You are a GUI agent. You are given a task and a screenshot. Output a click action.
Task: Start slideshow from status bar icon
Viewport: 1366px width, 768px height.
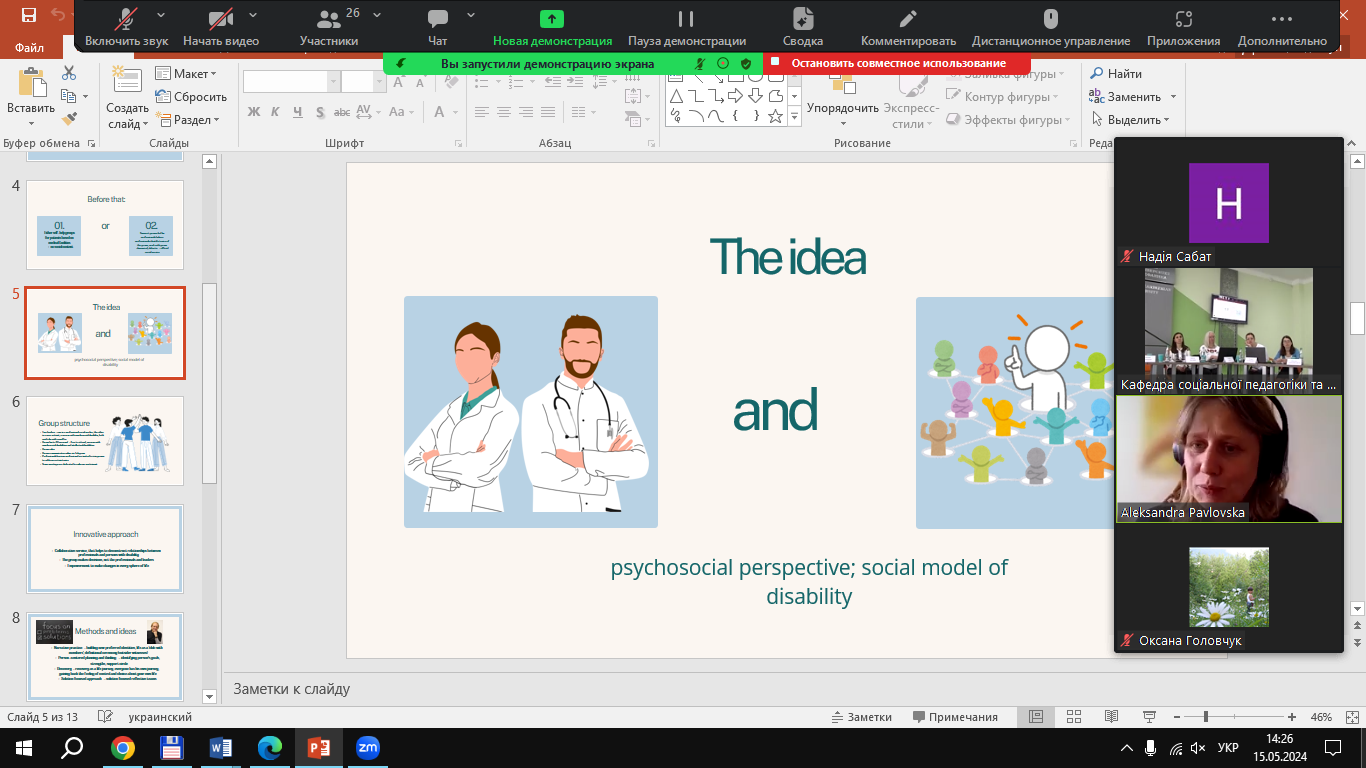coord(1148,717)
